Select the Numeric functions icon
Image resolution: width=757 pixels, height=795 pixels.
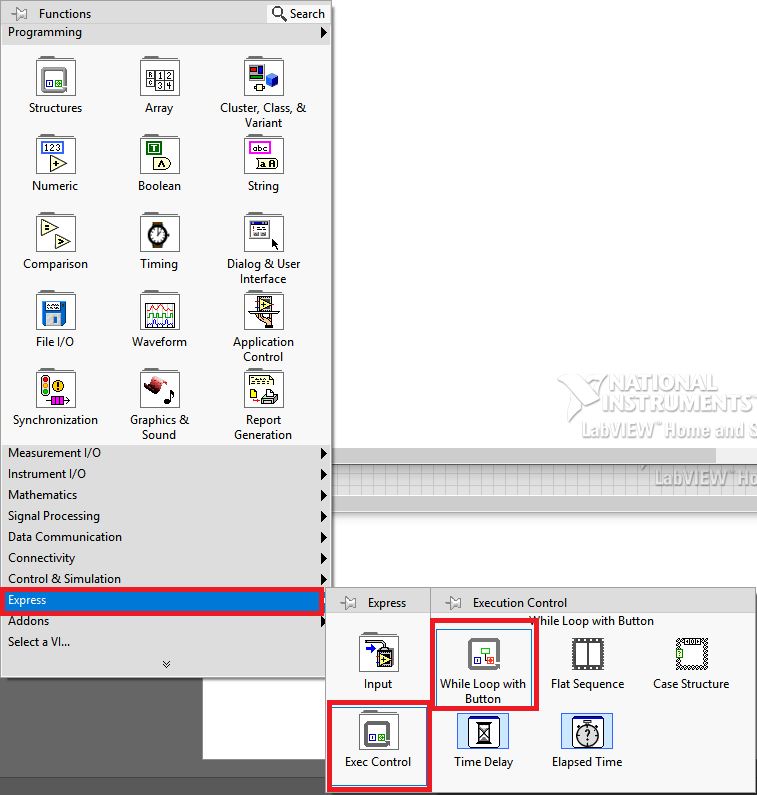pos(56,156)
